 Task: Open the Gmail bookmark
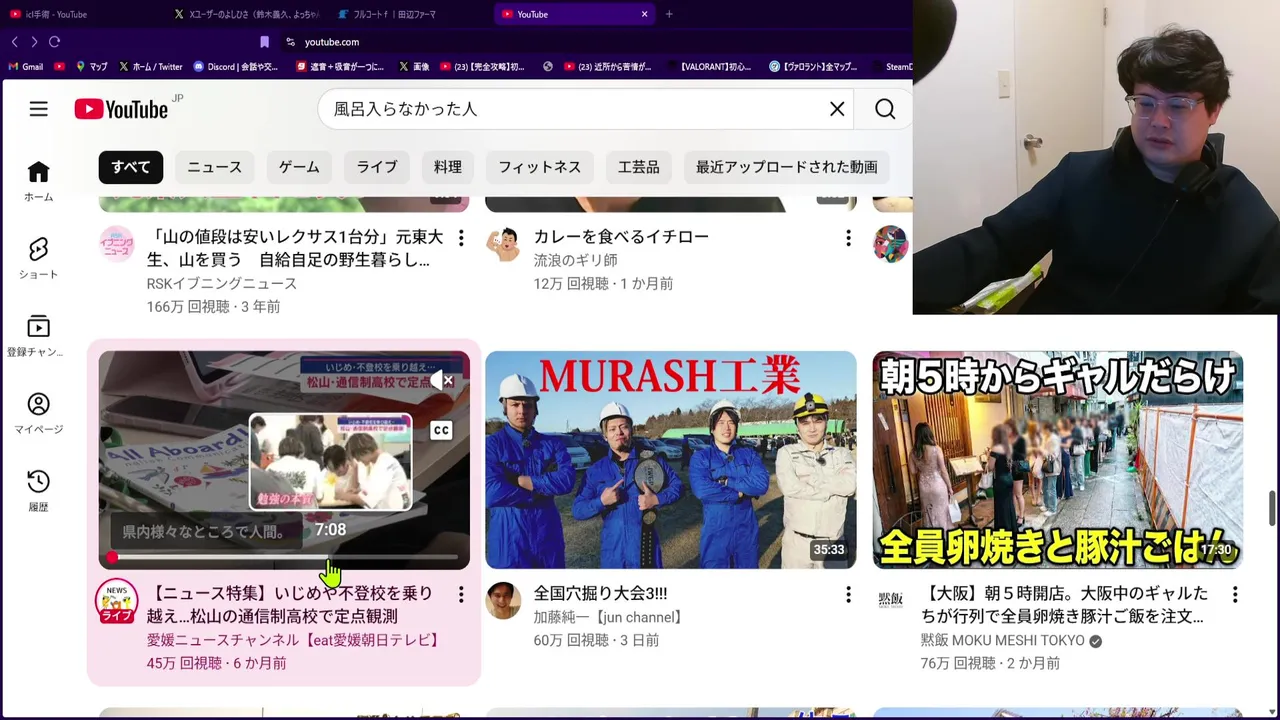pyautogui.click(x=26, y=67)
